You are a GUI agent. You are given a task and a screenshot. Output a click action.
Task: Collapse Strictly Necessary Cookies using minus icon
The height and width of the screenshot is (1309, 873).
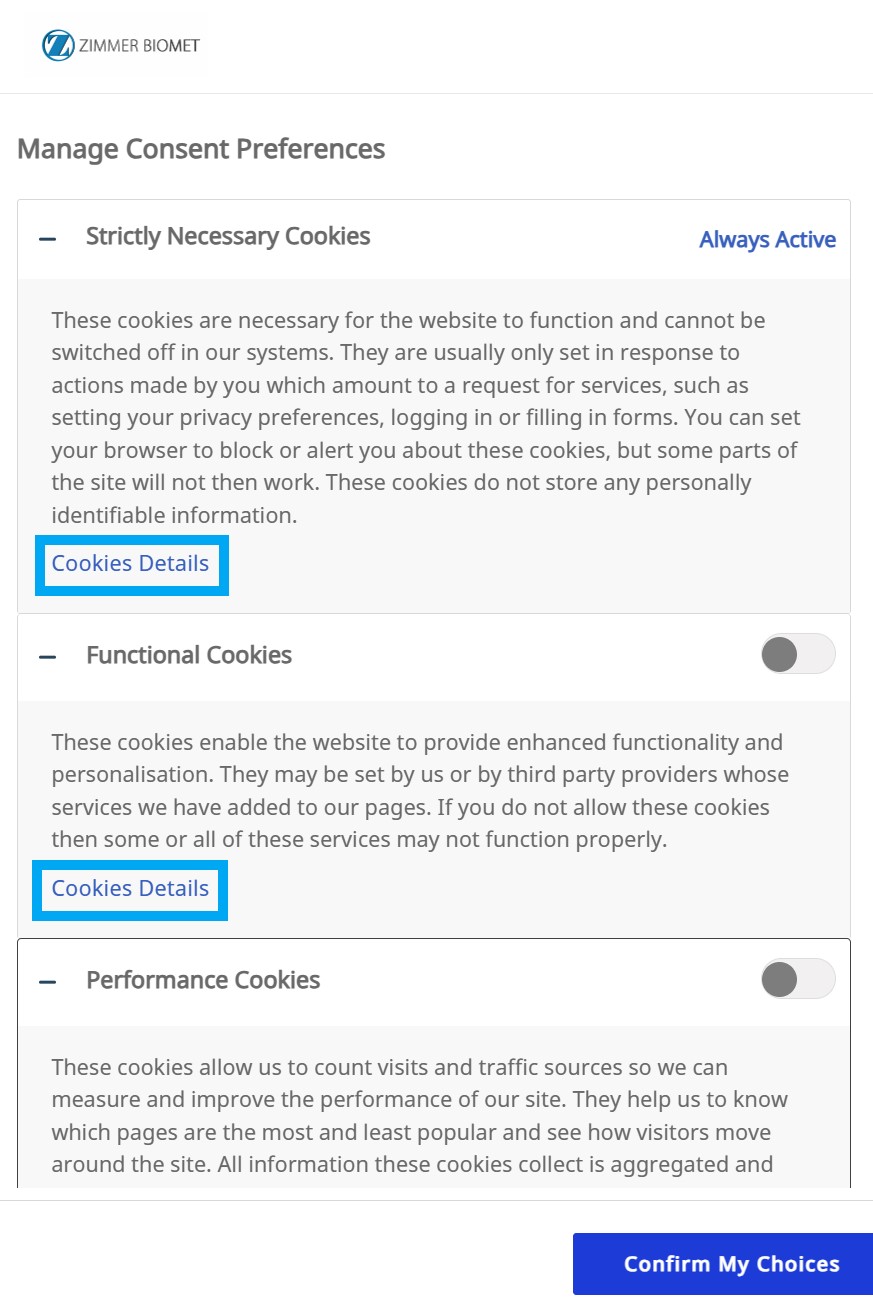point(47,239)
